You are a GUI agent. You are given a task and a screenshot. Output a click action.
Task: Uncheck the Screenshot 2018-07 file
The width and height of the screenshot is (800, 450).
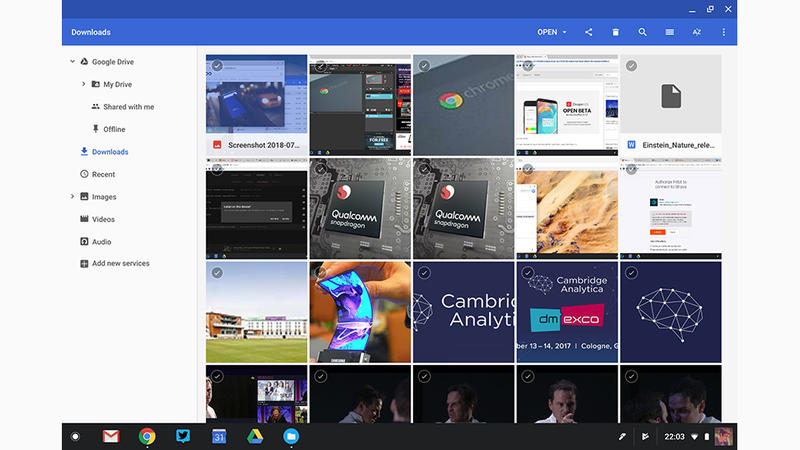click(217, 66)
